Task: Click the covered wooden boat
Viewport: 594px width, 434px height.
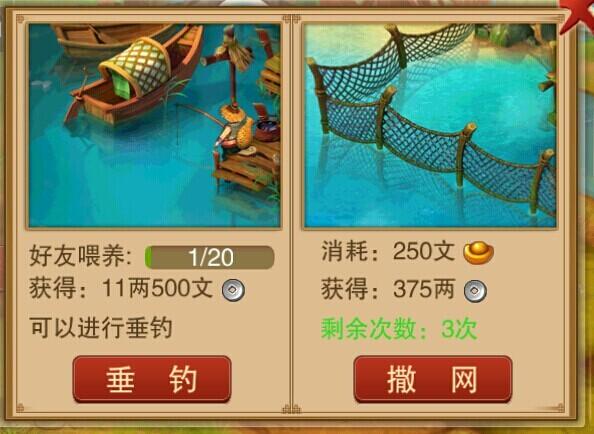Action: [x=133, y=80]
